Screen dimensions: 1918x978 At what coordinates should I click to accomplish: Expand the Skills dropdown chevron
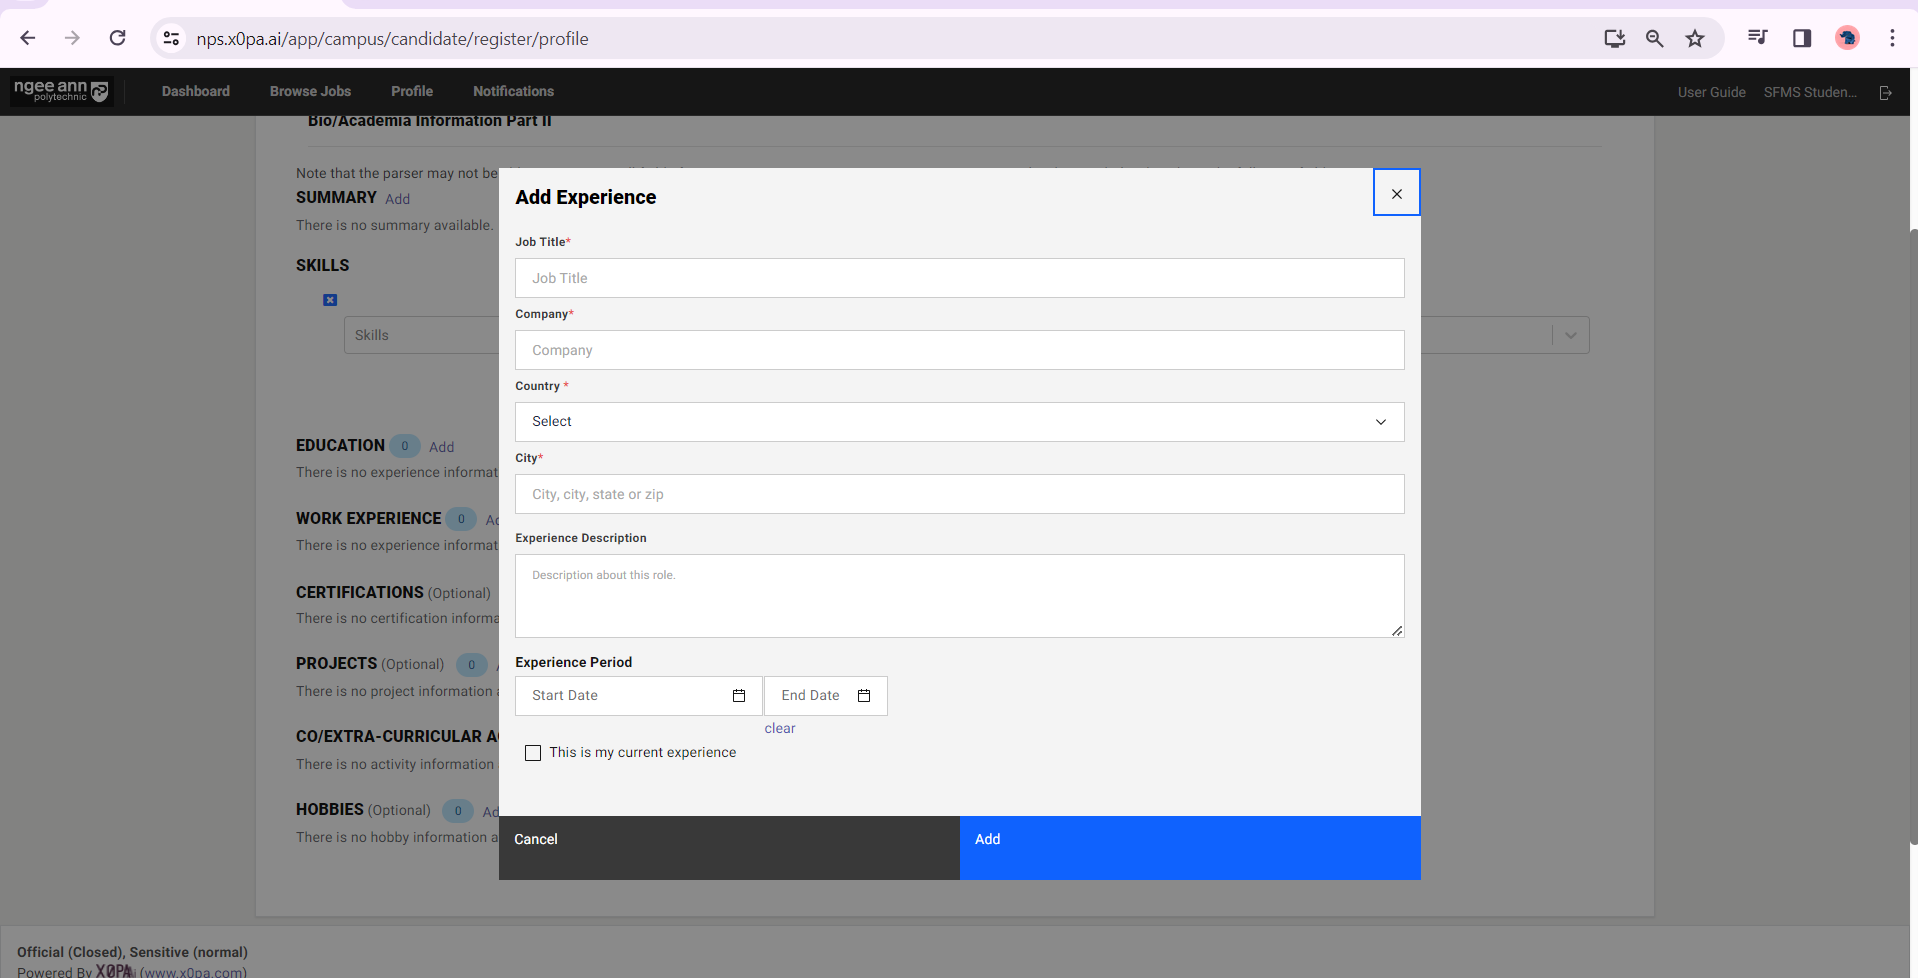(1570, 336)
